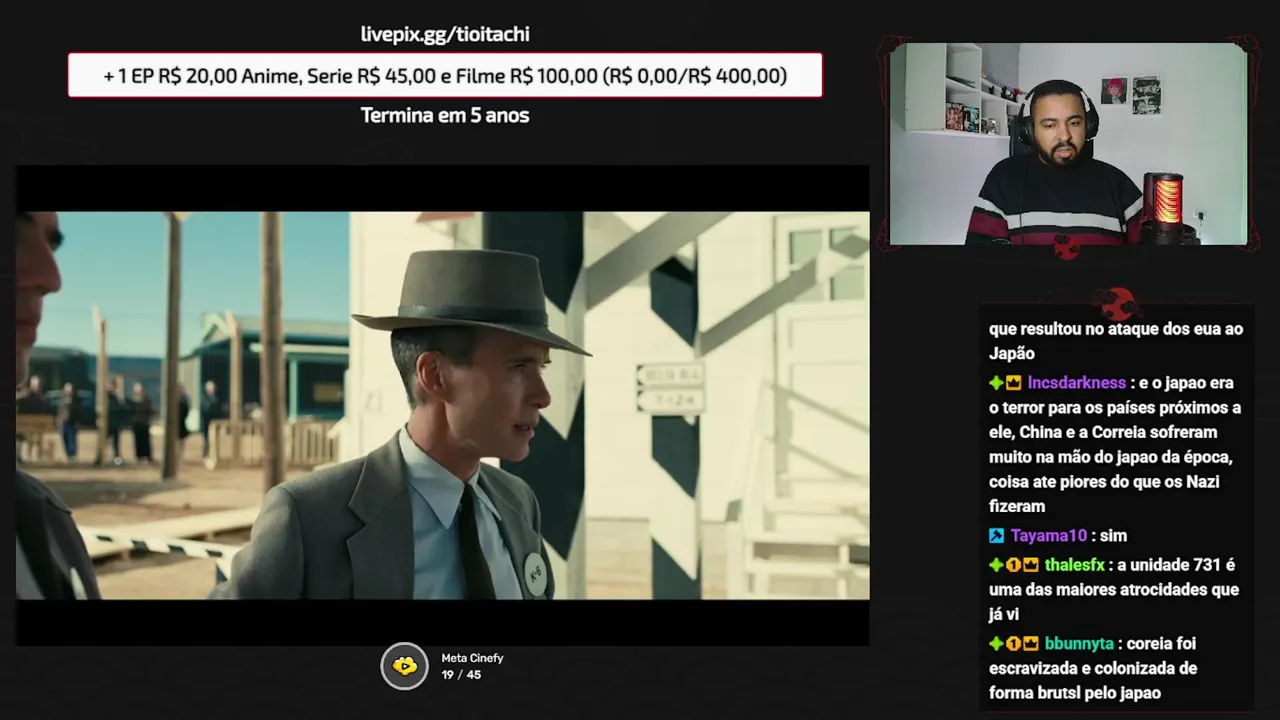
Task: Click the lncsdarkness username in chat
Action: coord(1076,383)
